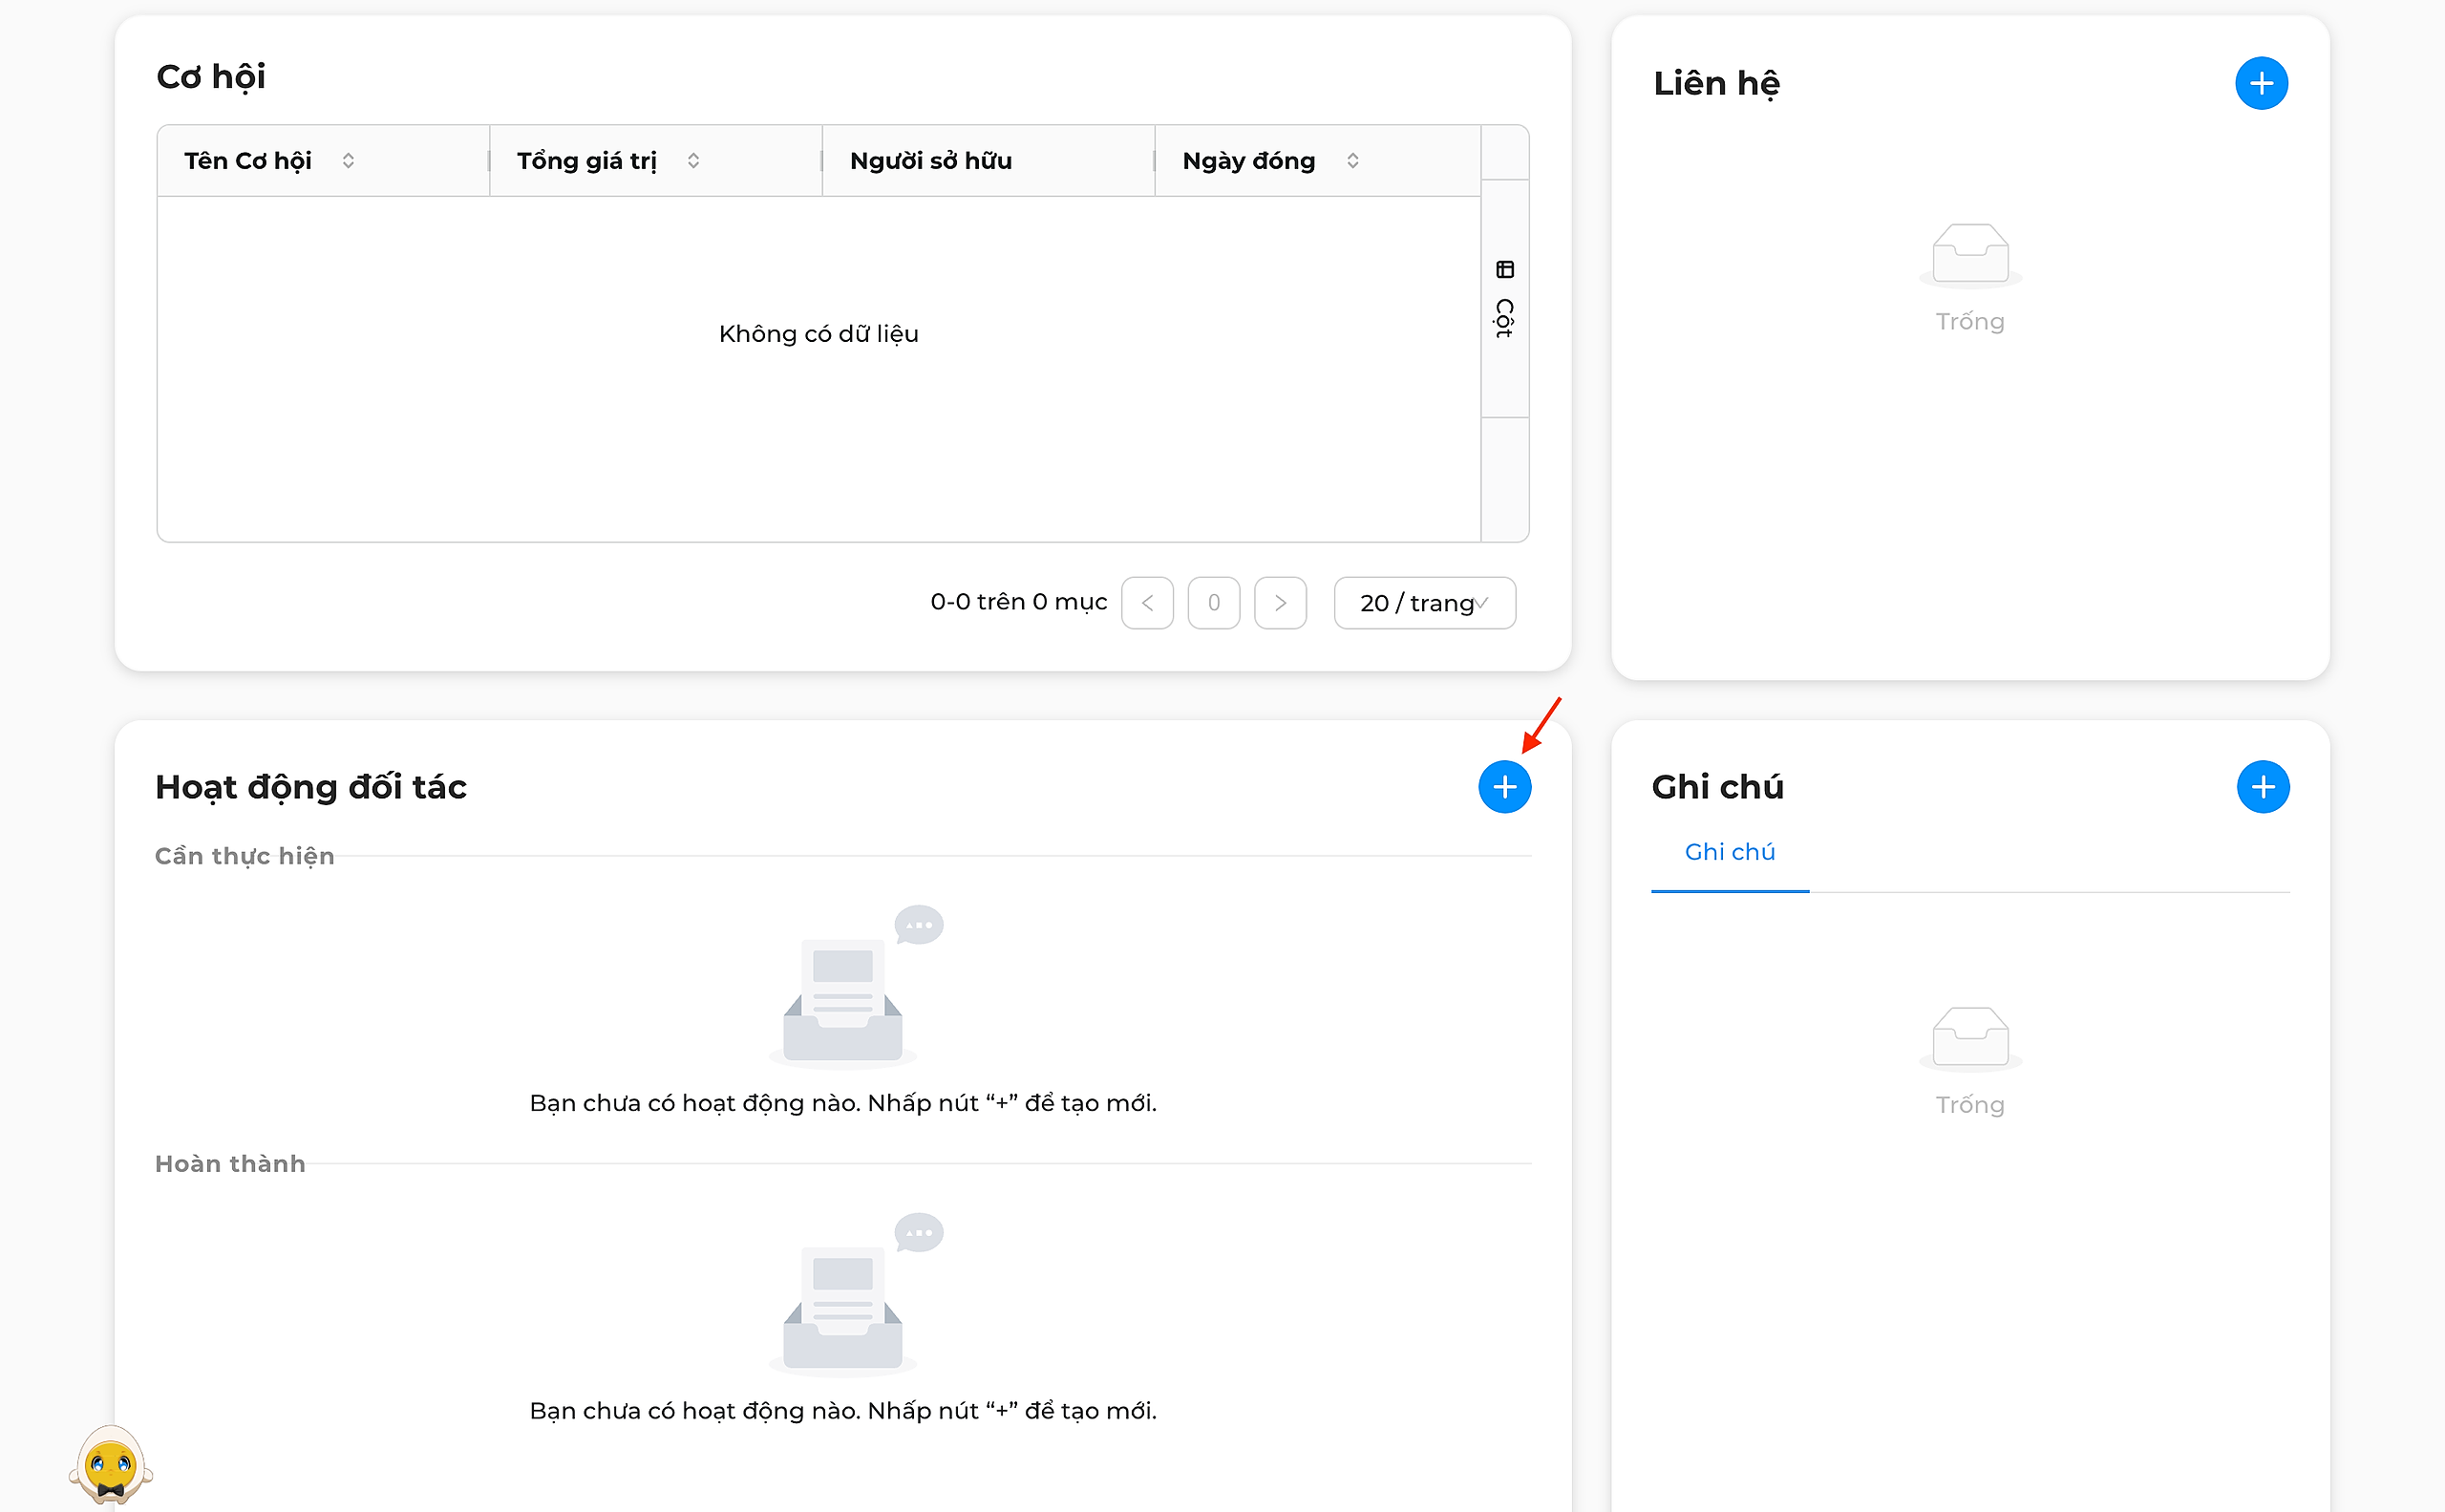Viewport: 2445px width, 1512px height.
Task: Sort by Tổng giá trị column
Action: (693, 161)
